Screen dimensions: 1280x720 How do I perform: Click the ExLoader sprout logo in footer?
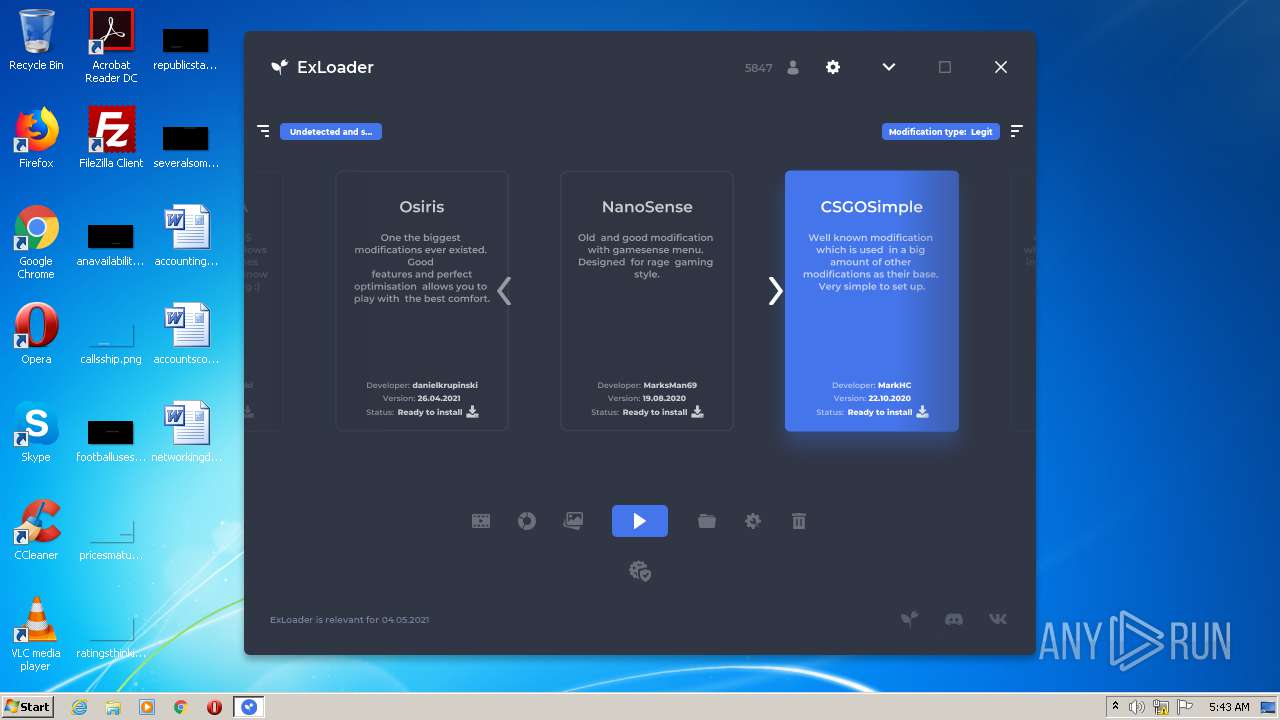point(909,619)
